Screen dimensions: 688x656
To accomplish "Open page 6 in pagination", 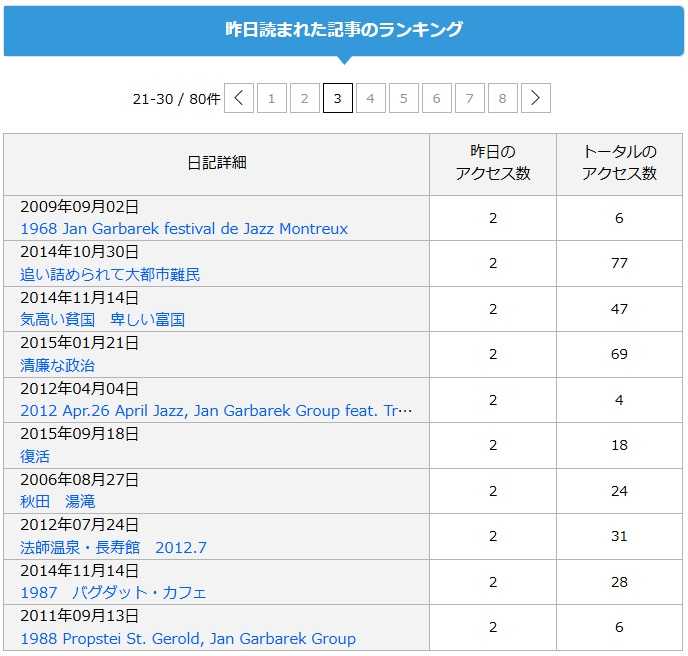I will (437, 98).
